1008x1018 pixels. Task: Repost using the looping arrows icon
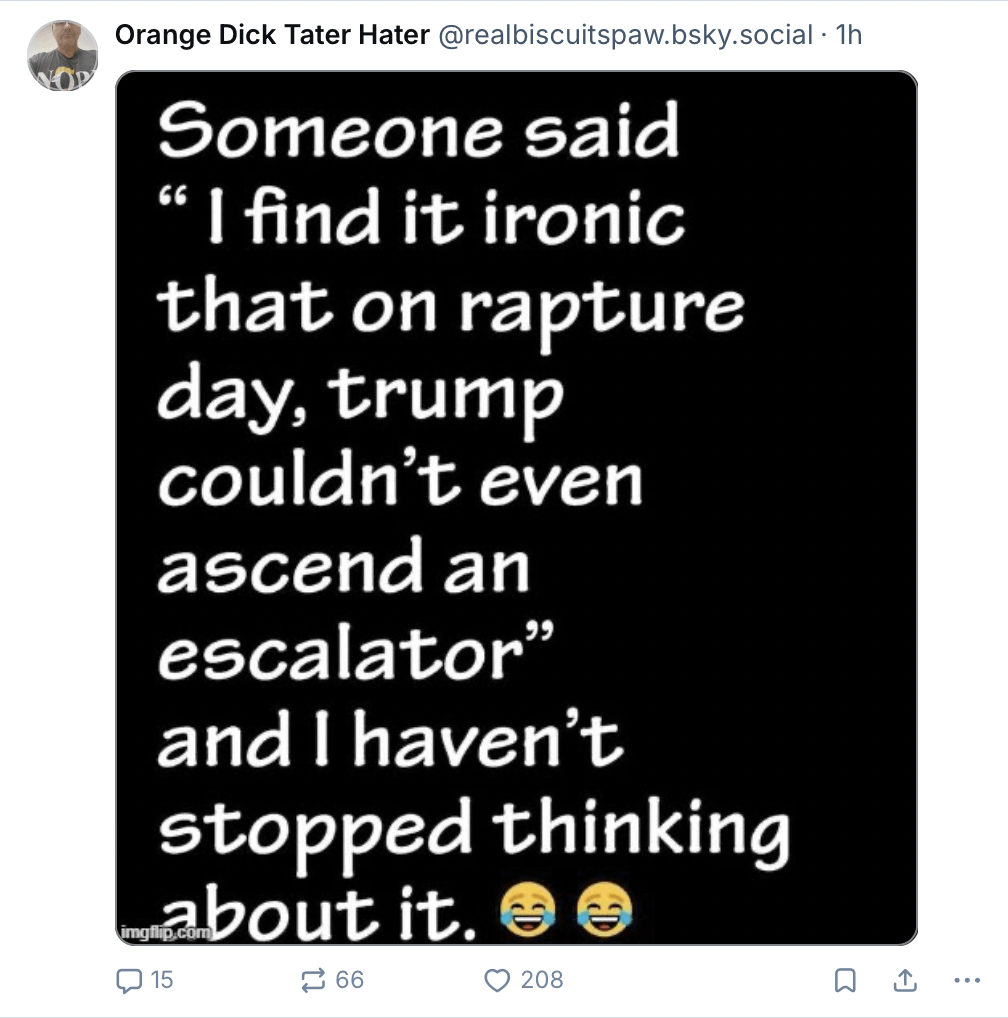[x=313, y=980]
